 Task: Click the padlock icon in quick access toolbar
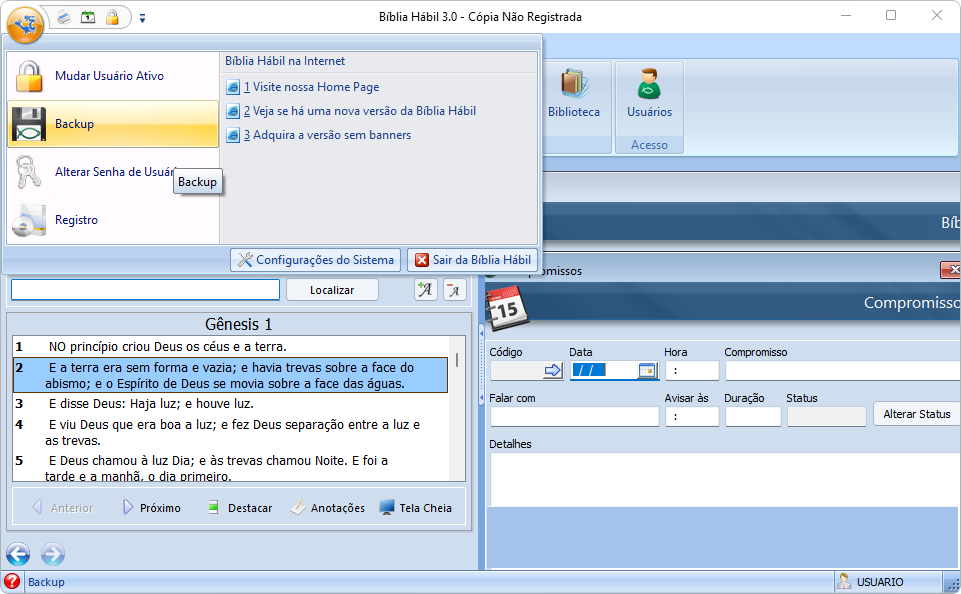112,17
